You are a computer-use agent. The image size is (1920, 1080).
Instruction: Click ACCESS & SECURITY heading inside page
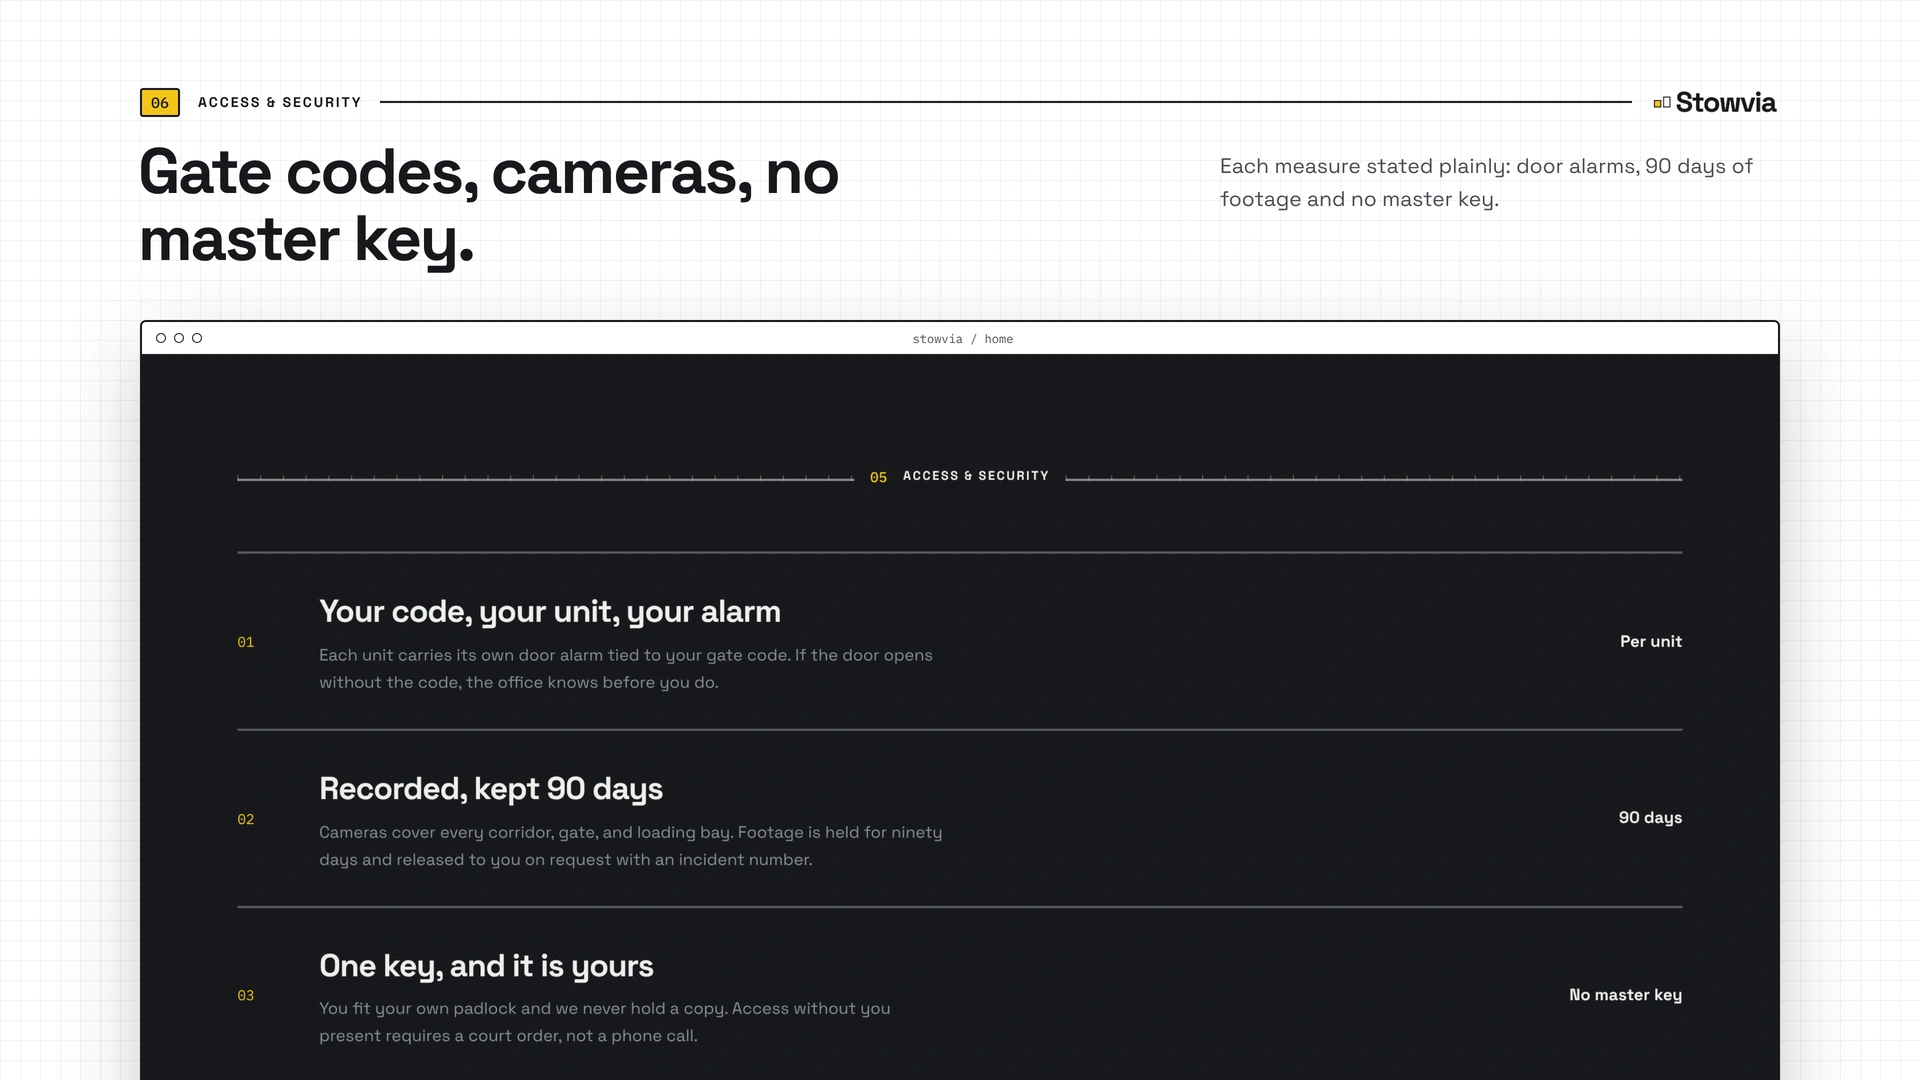(976, 476)
